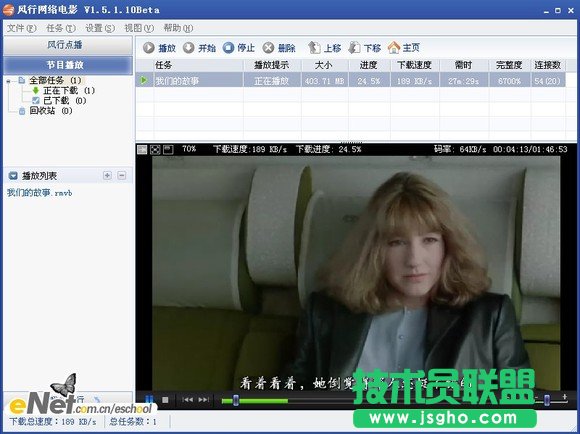Sort by the 大小 column header
This screenshot has height=434, width=580.
(x=324, y=65)
